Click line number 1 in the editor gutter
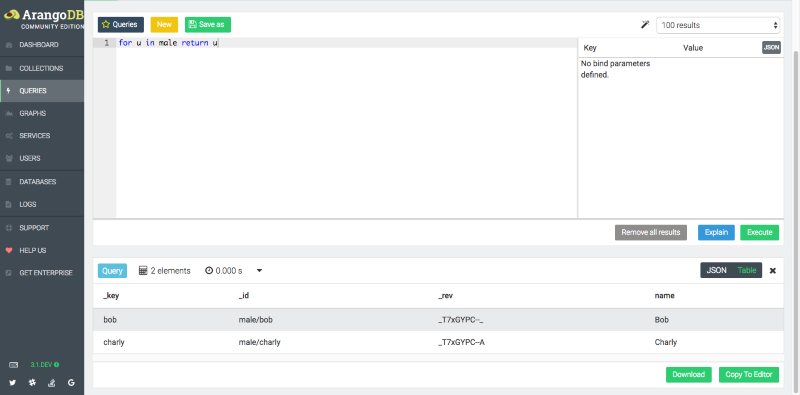This screenshot has height=395, width=800. pos(106,43)
